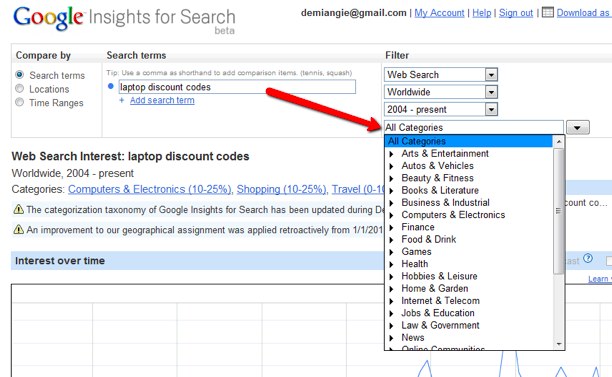Image resolution: width=612 pixels, height=377 pixels.
Task: Select the Search terms radio button
Action: click(x=20, y=75)
